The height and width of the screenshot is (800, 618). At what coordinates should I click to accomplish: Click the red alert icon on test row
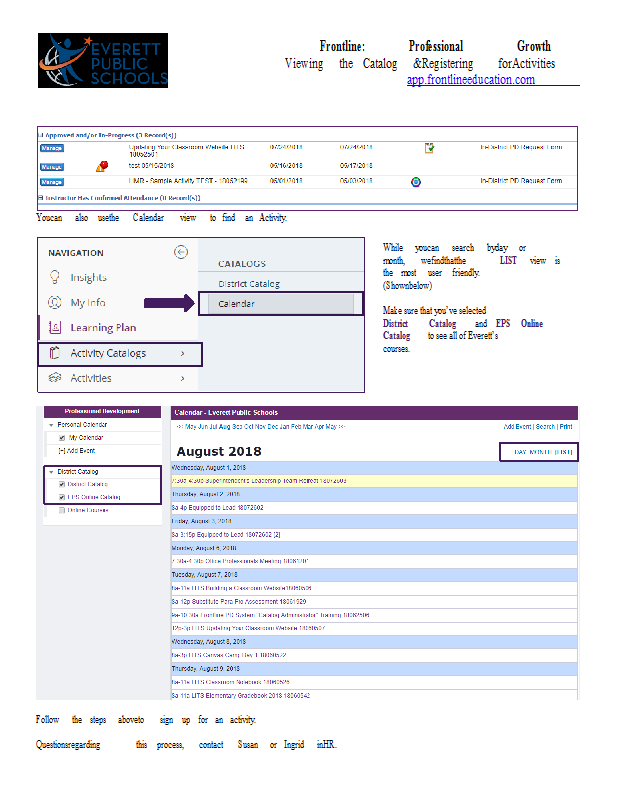102,166
